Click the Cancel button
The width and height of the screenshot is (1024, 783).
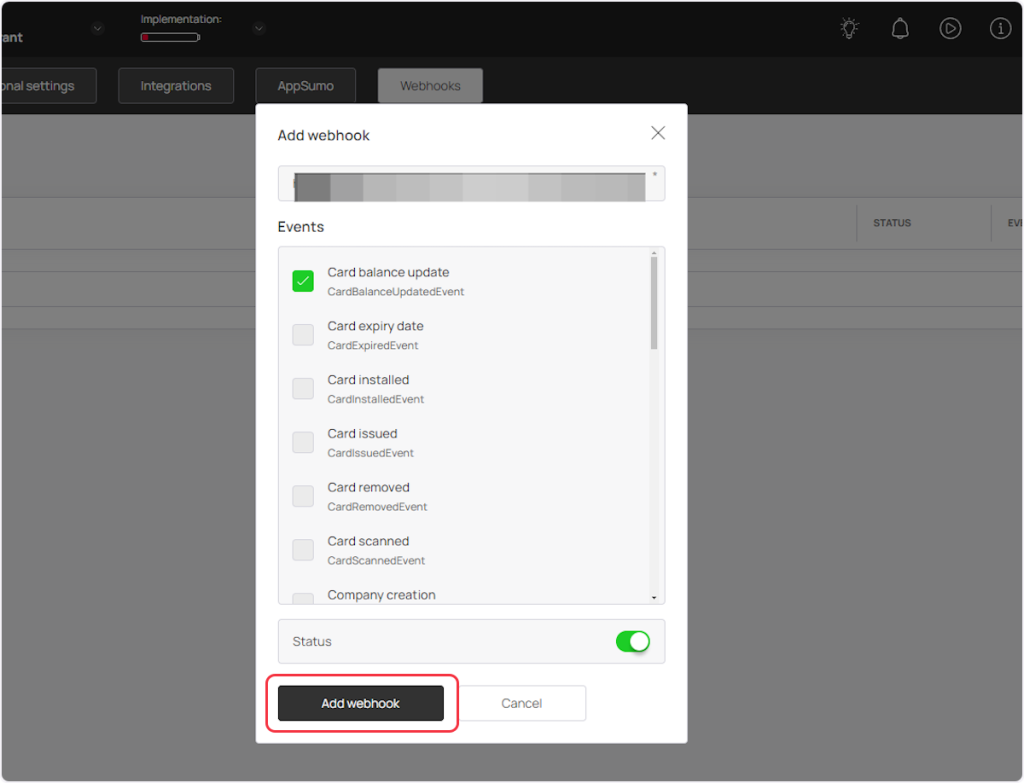pos(521,703)
